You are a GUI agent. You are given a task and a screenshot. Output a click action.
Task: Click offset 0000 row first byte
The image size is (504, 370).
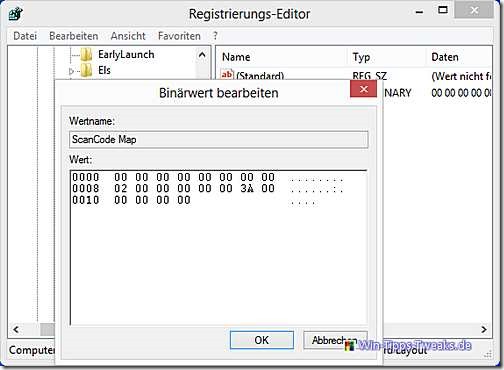(x=120, y=177)
